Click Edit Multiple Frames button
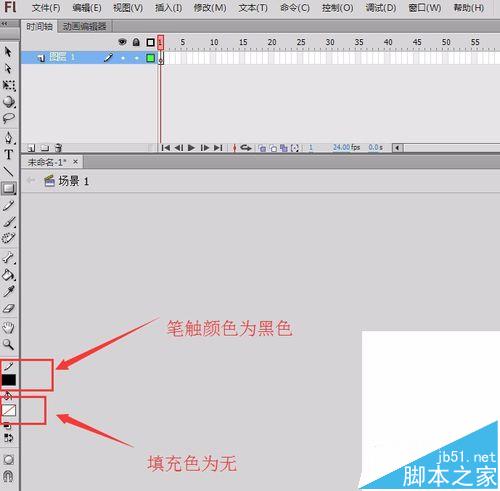 click(284, 148)
